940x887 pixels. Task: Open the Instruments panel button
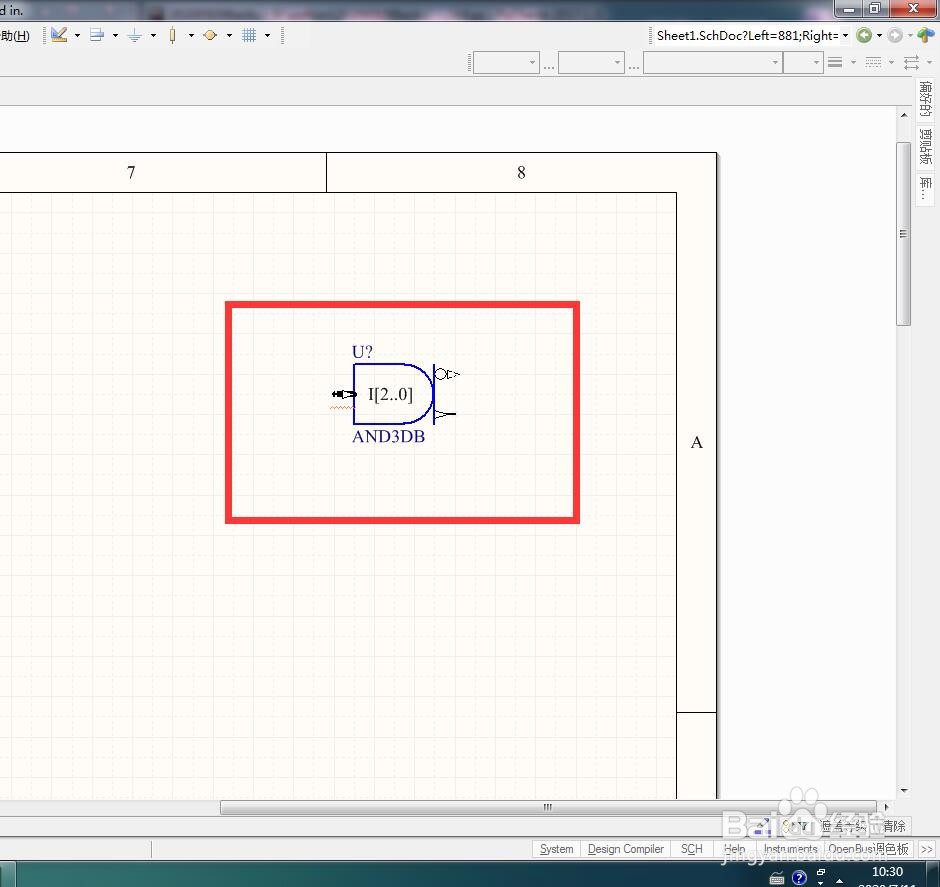point(790,849)
